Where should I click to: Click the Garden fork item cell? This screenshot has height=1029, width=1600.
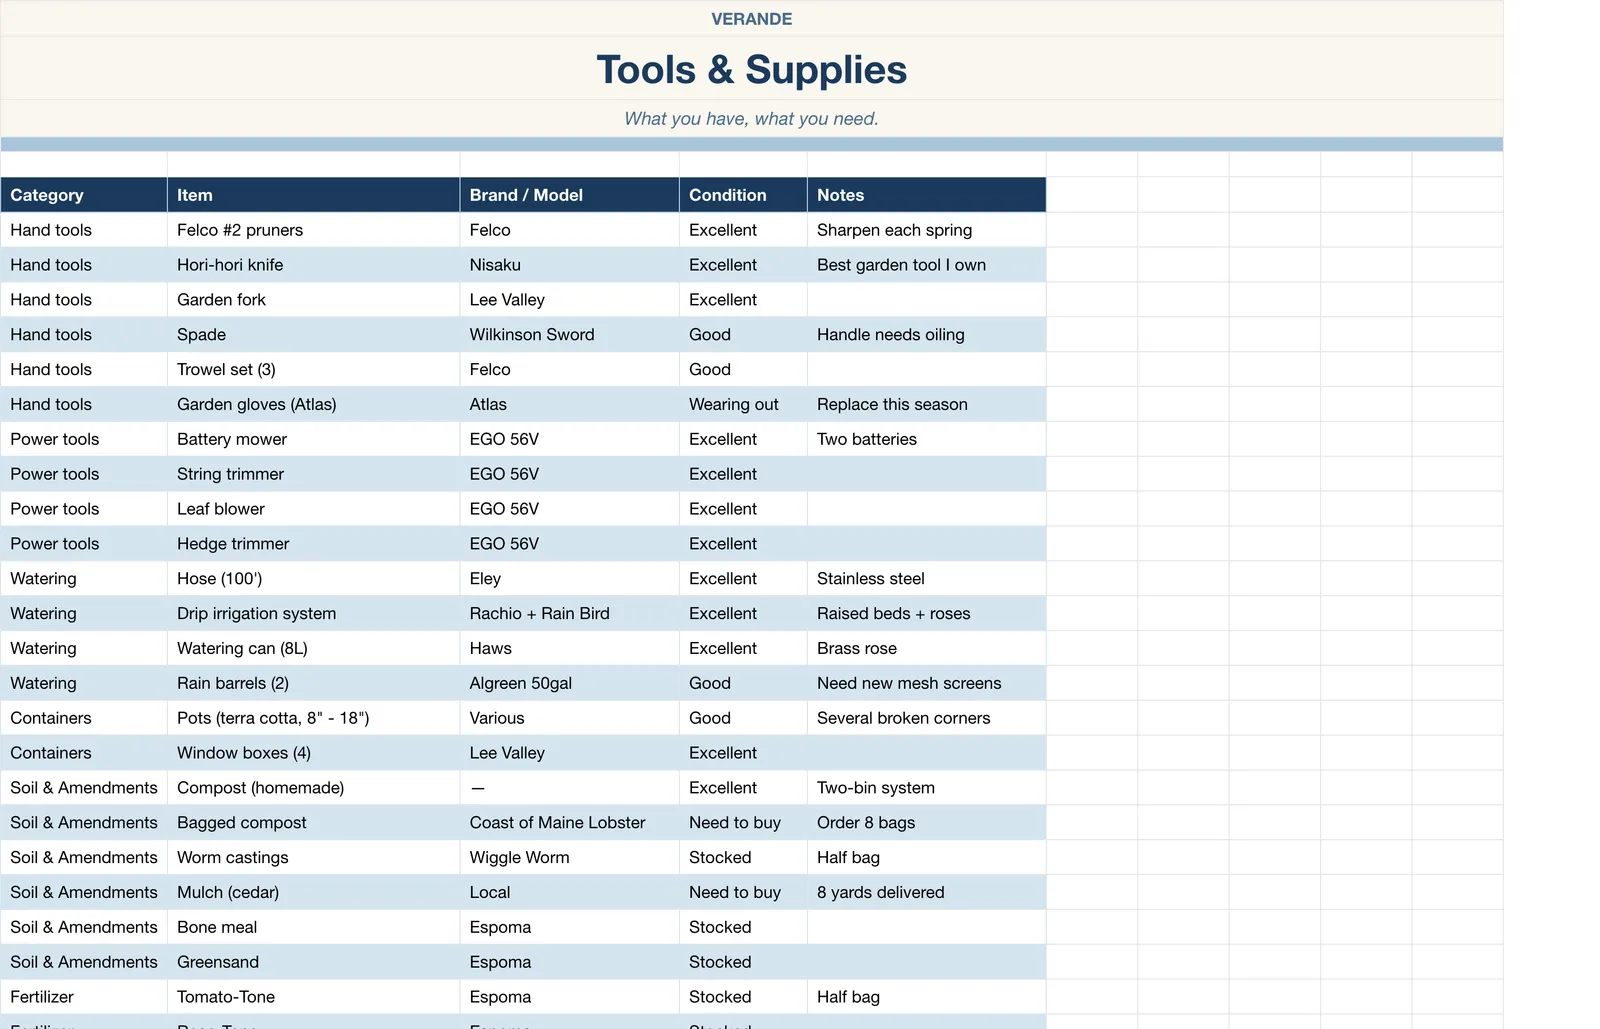[x=313, y=300]
